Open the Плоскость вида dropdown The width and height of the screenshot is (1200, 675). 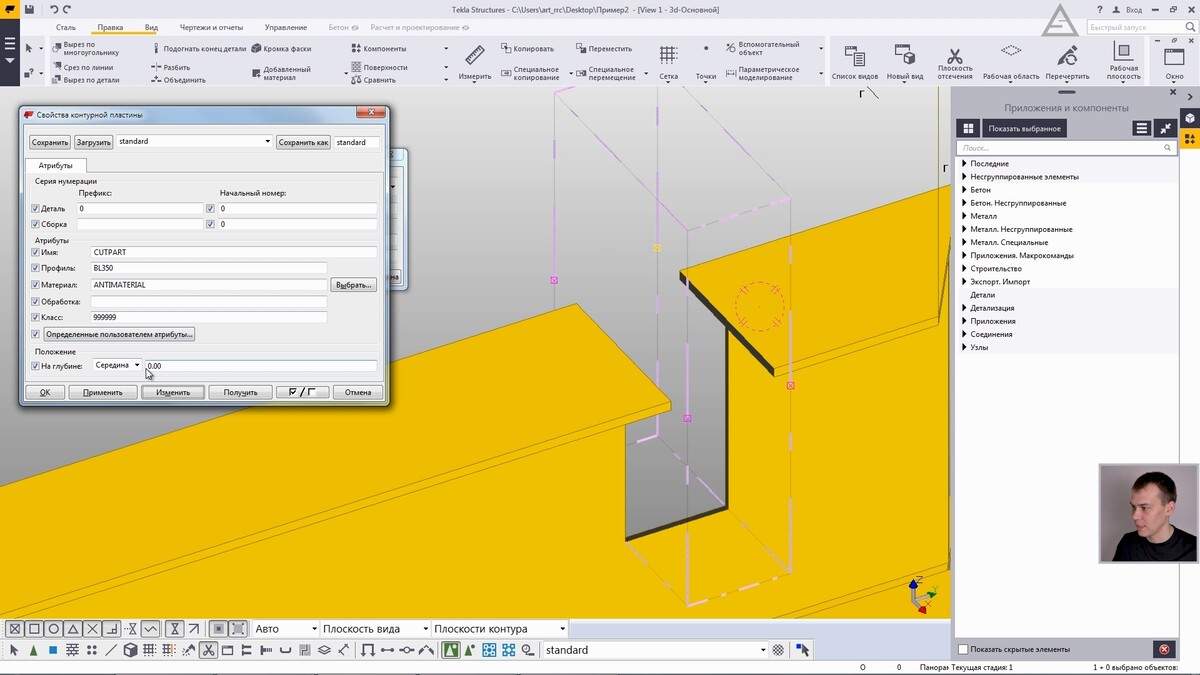tap(373, 629)
